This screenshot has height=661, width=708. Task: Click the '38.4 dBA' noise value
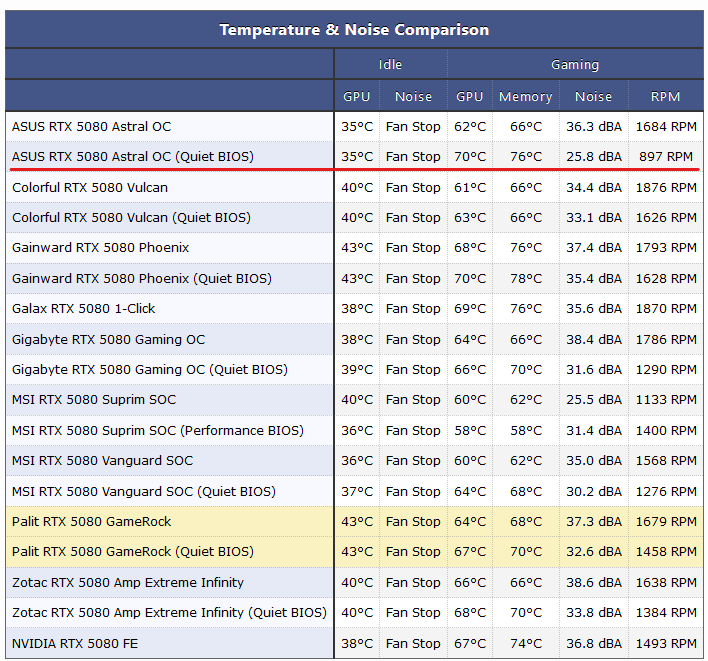(594, 340)
